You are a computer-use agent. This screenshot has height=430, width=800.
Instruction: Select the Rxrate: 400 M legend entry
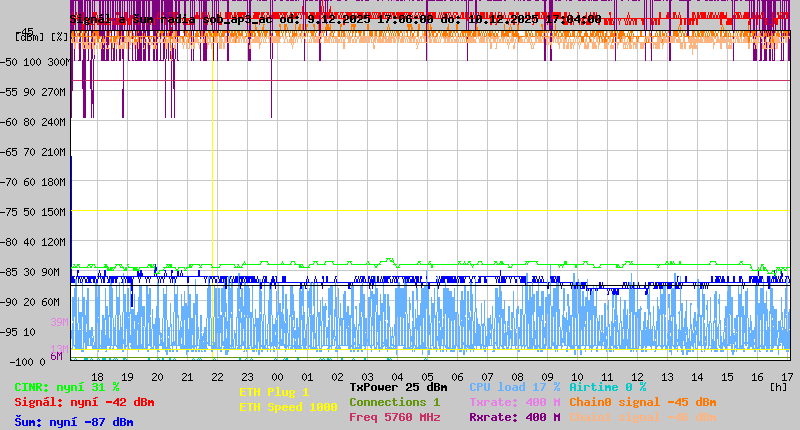click(515, 417)
